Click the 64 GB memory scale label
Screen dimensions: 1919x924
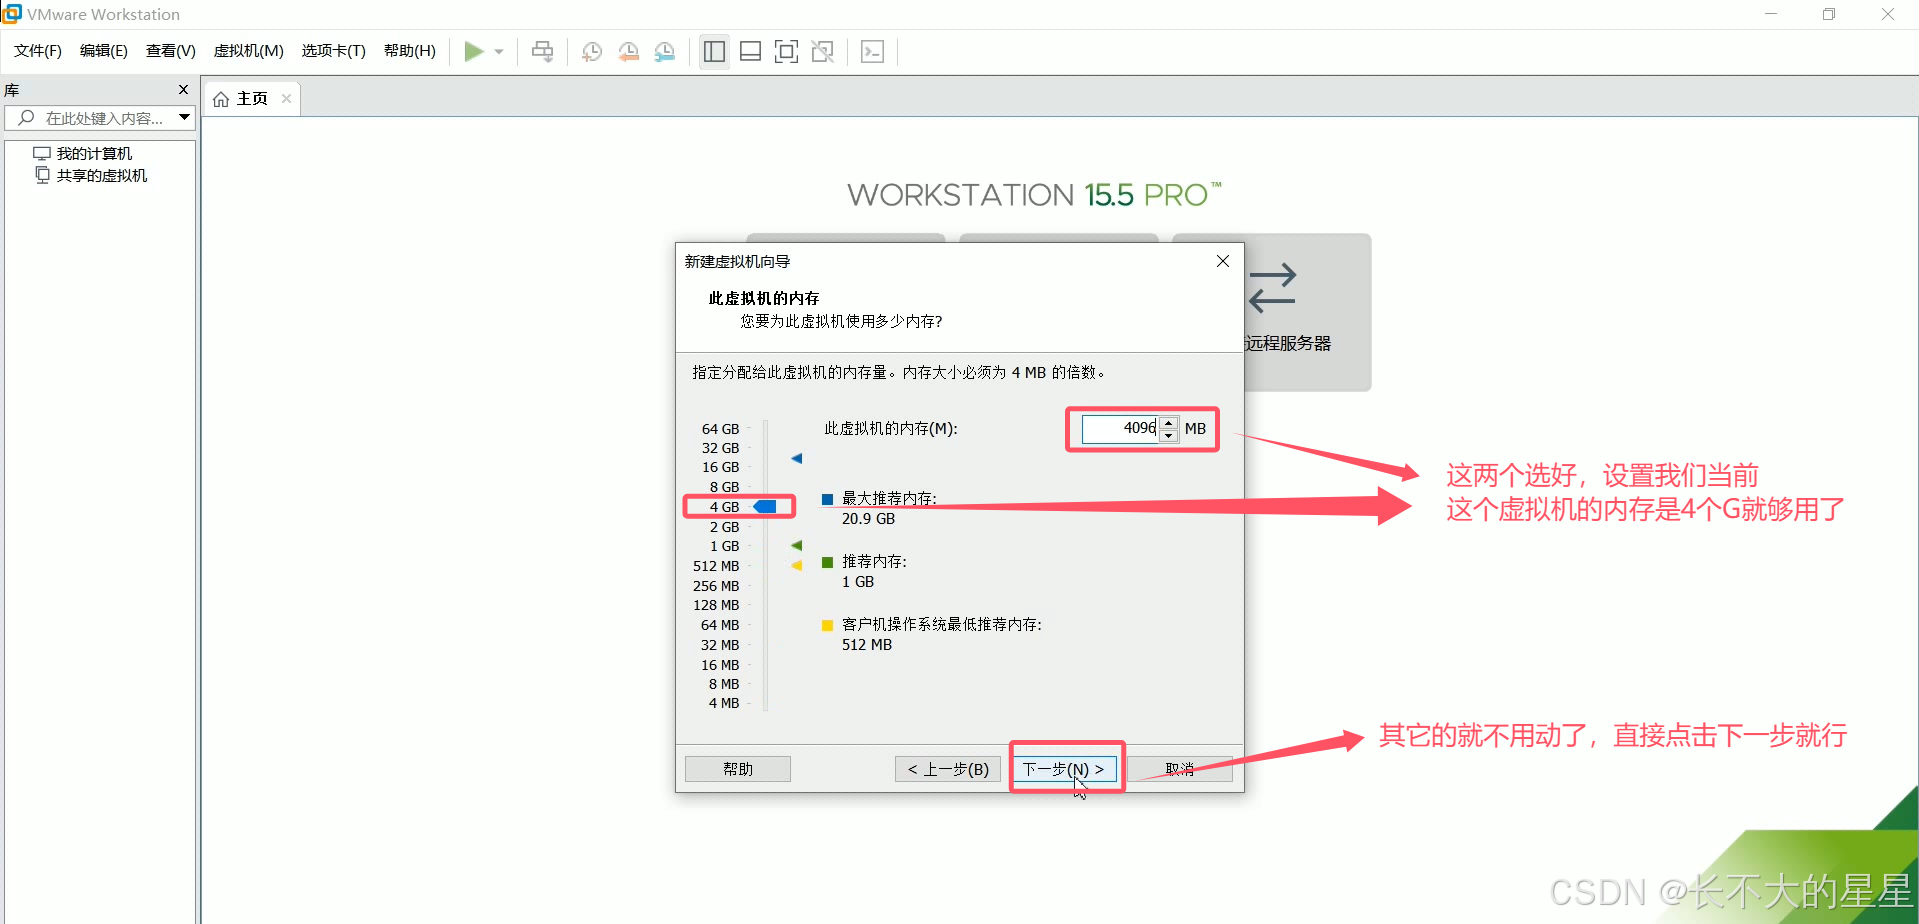pyautogui.click(x=720, y=429)
